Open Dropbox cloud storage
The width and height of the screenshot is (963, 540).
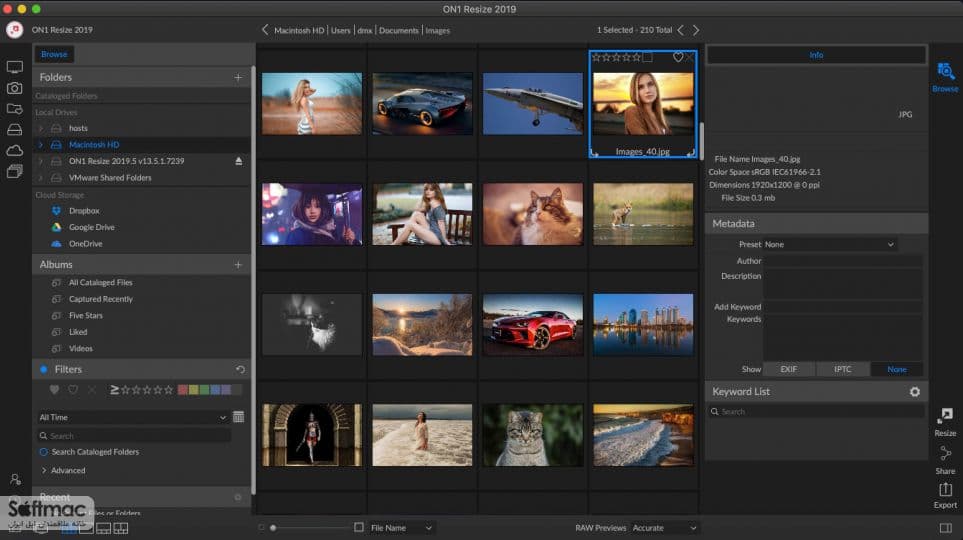pyautogui.click(x=84, y=211)
